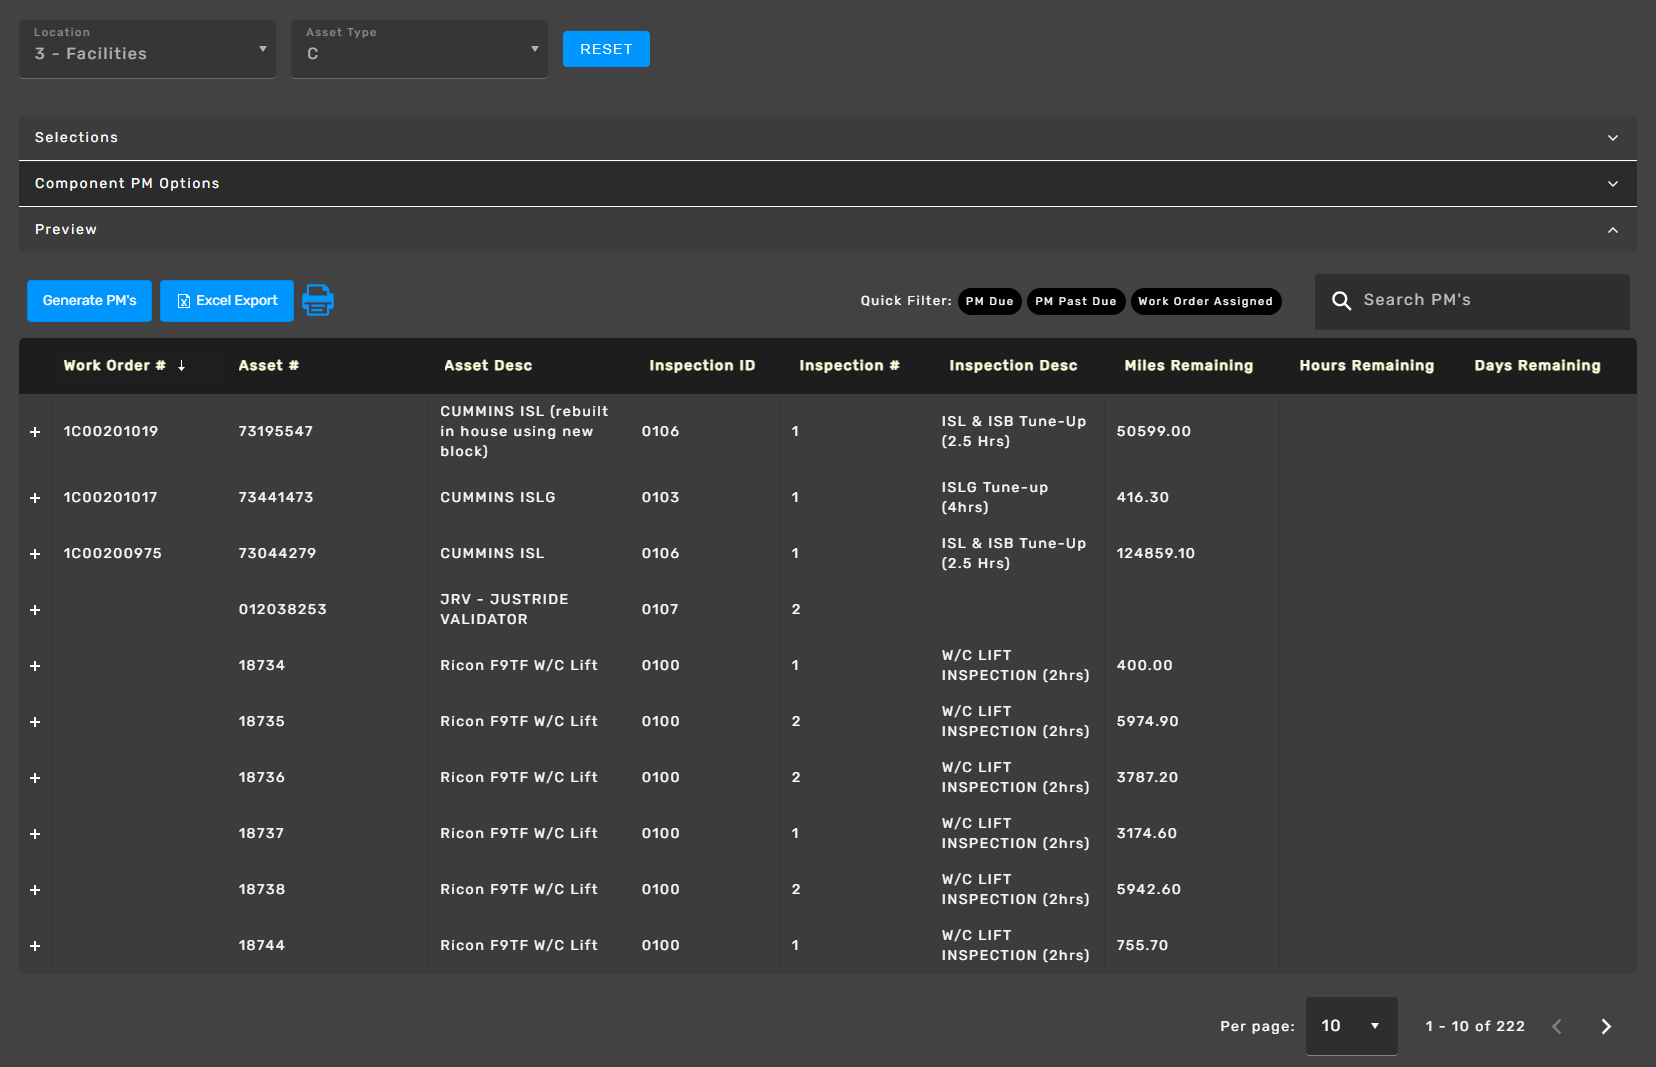
Task: Open the Per page dropdown
Action: 1351,1026
